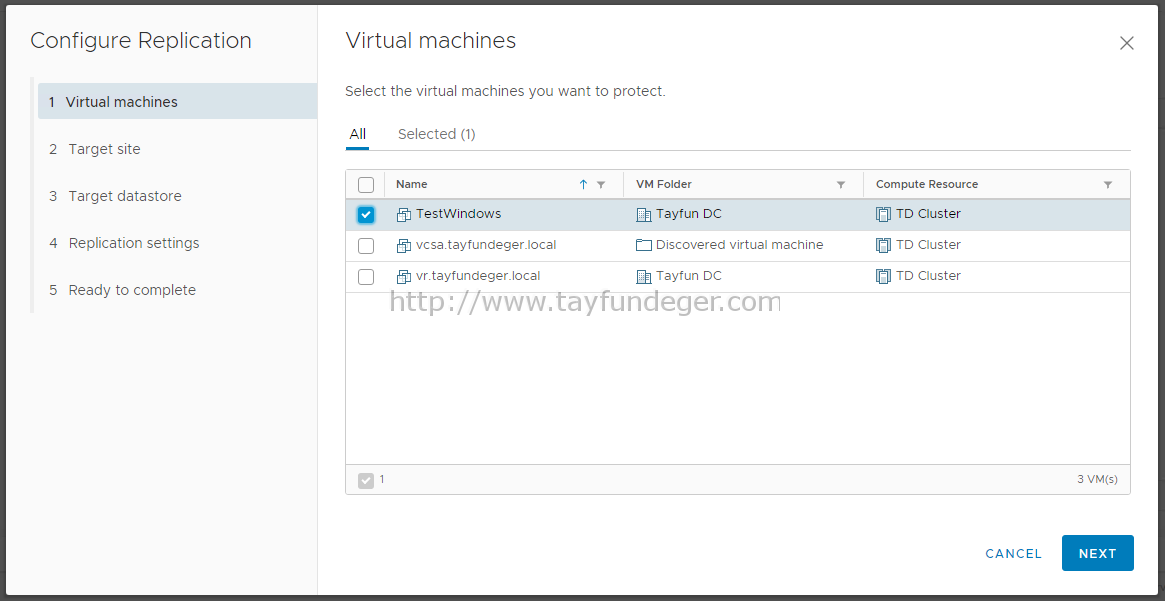Click Discovered virtual machine folder text
The width and height of the screenshot is (1165, 601).
tap(739, 245)
